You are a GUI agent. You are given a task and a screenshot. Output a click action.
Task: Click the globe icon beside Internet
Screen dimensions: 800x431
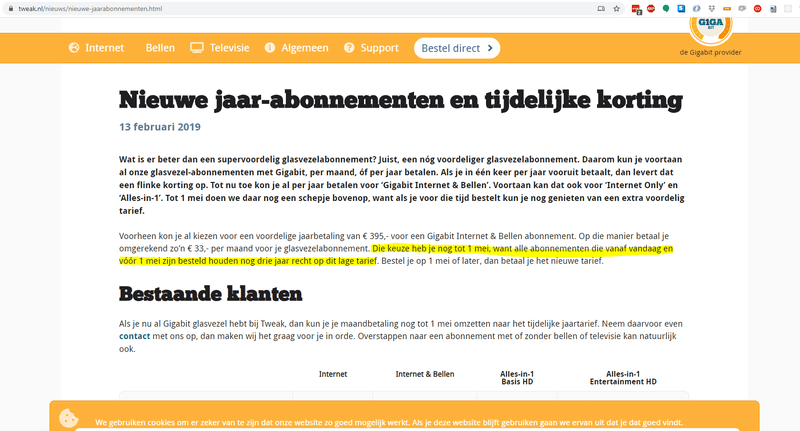74,47
